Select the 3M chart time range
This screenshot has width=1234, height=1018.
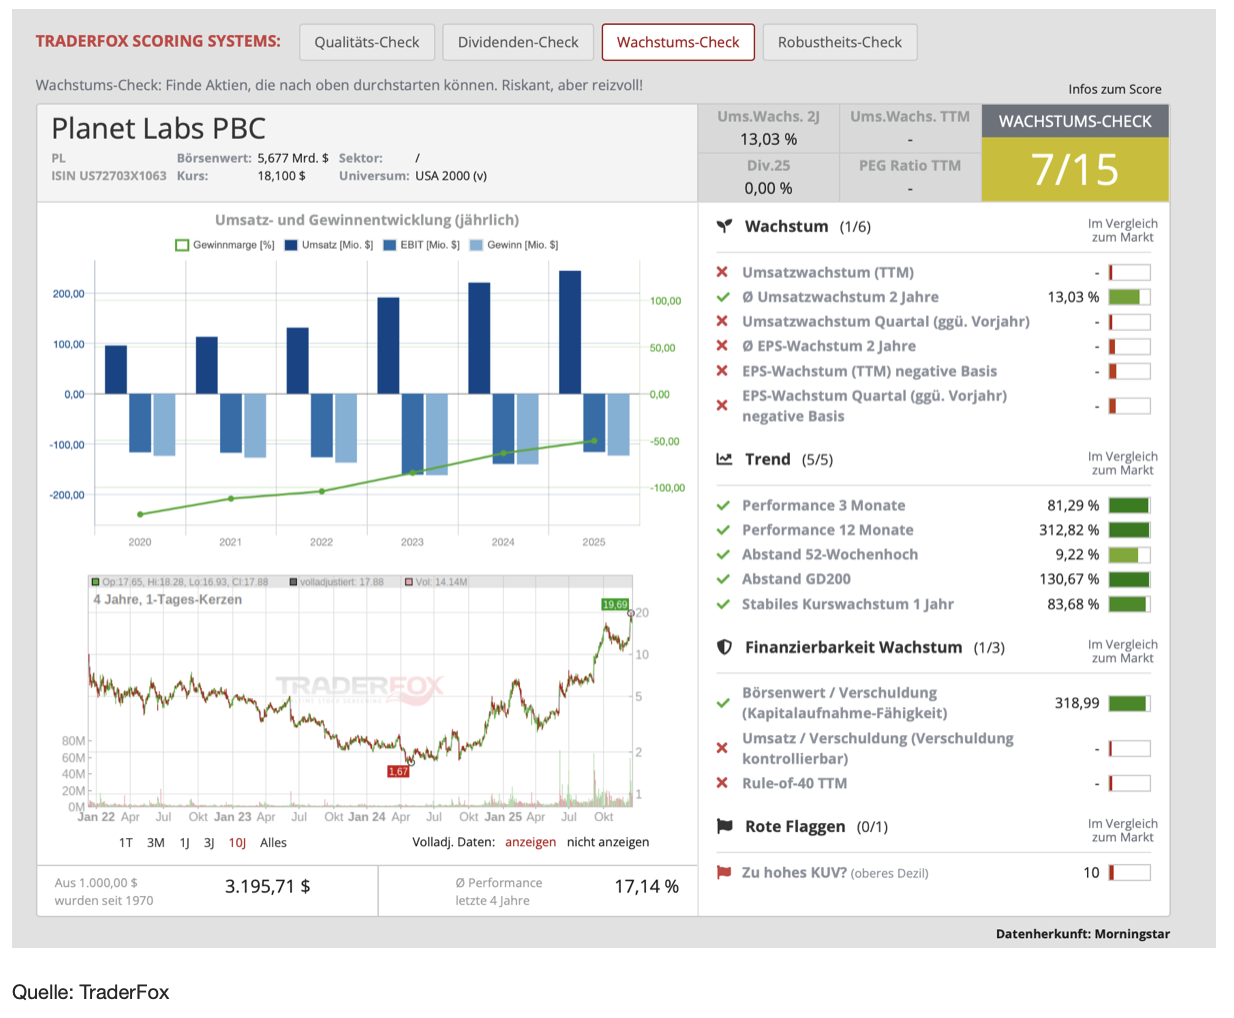pyautogui.click(x=156, y=843)
